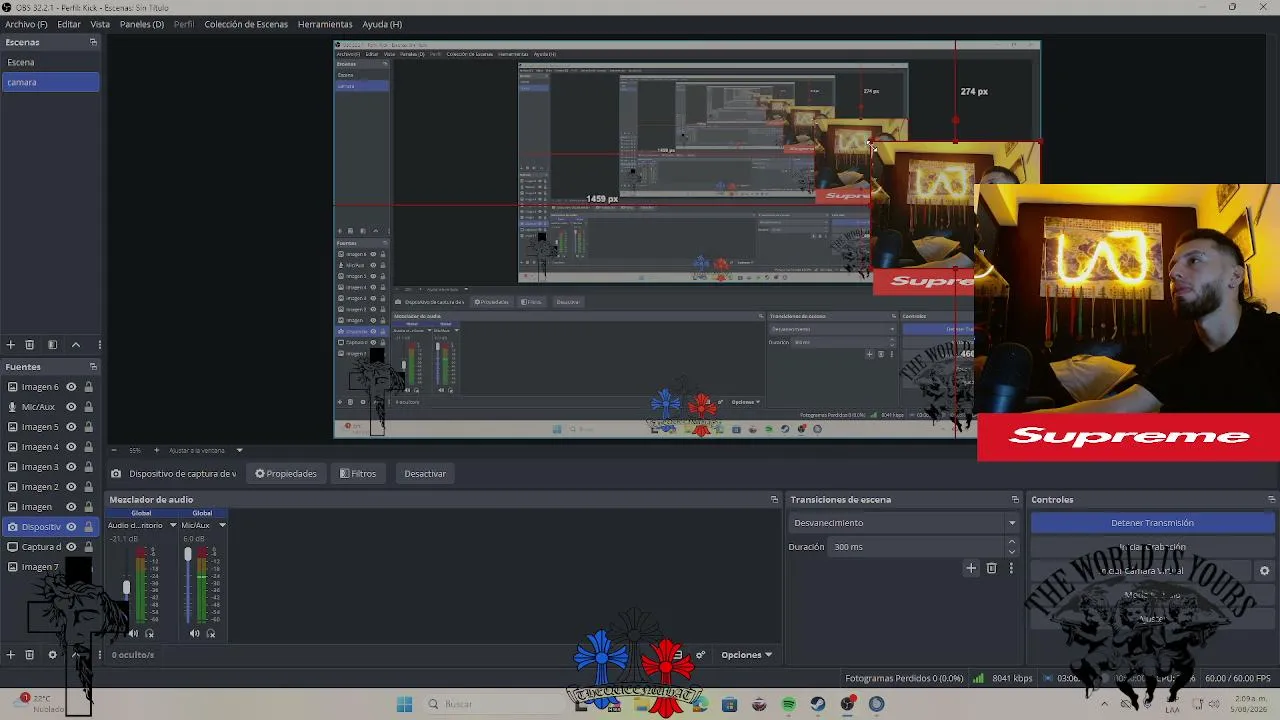Screen dimensions: 1280x720
Task: Adjust the Audio del escritorio volume fader
Action: [127, 588]
